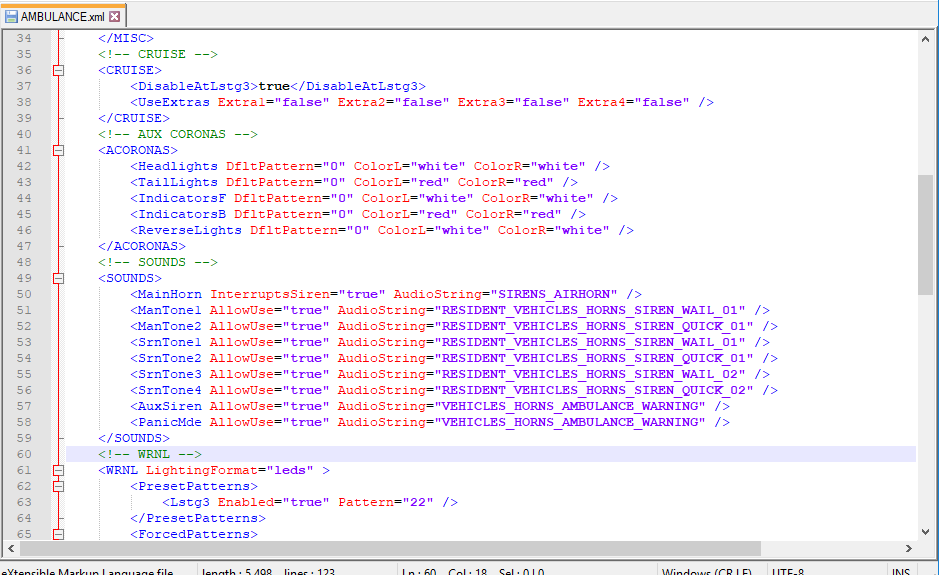Click the <ForcedPatterns> opening tag
The width and height of the screenshot is (939, 575).
194,534
